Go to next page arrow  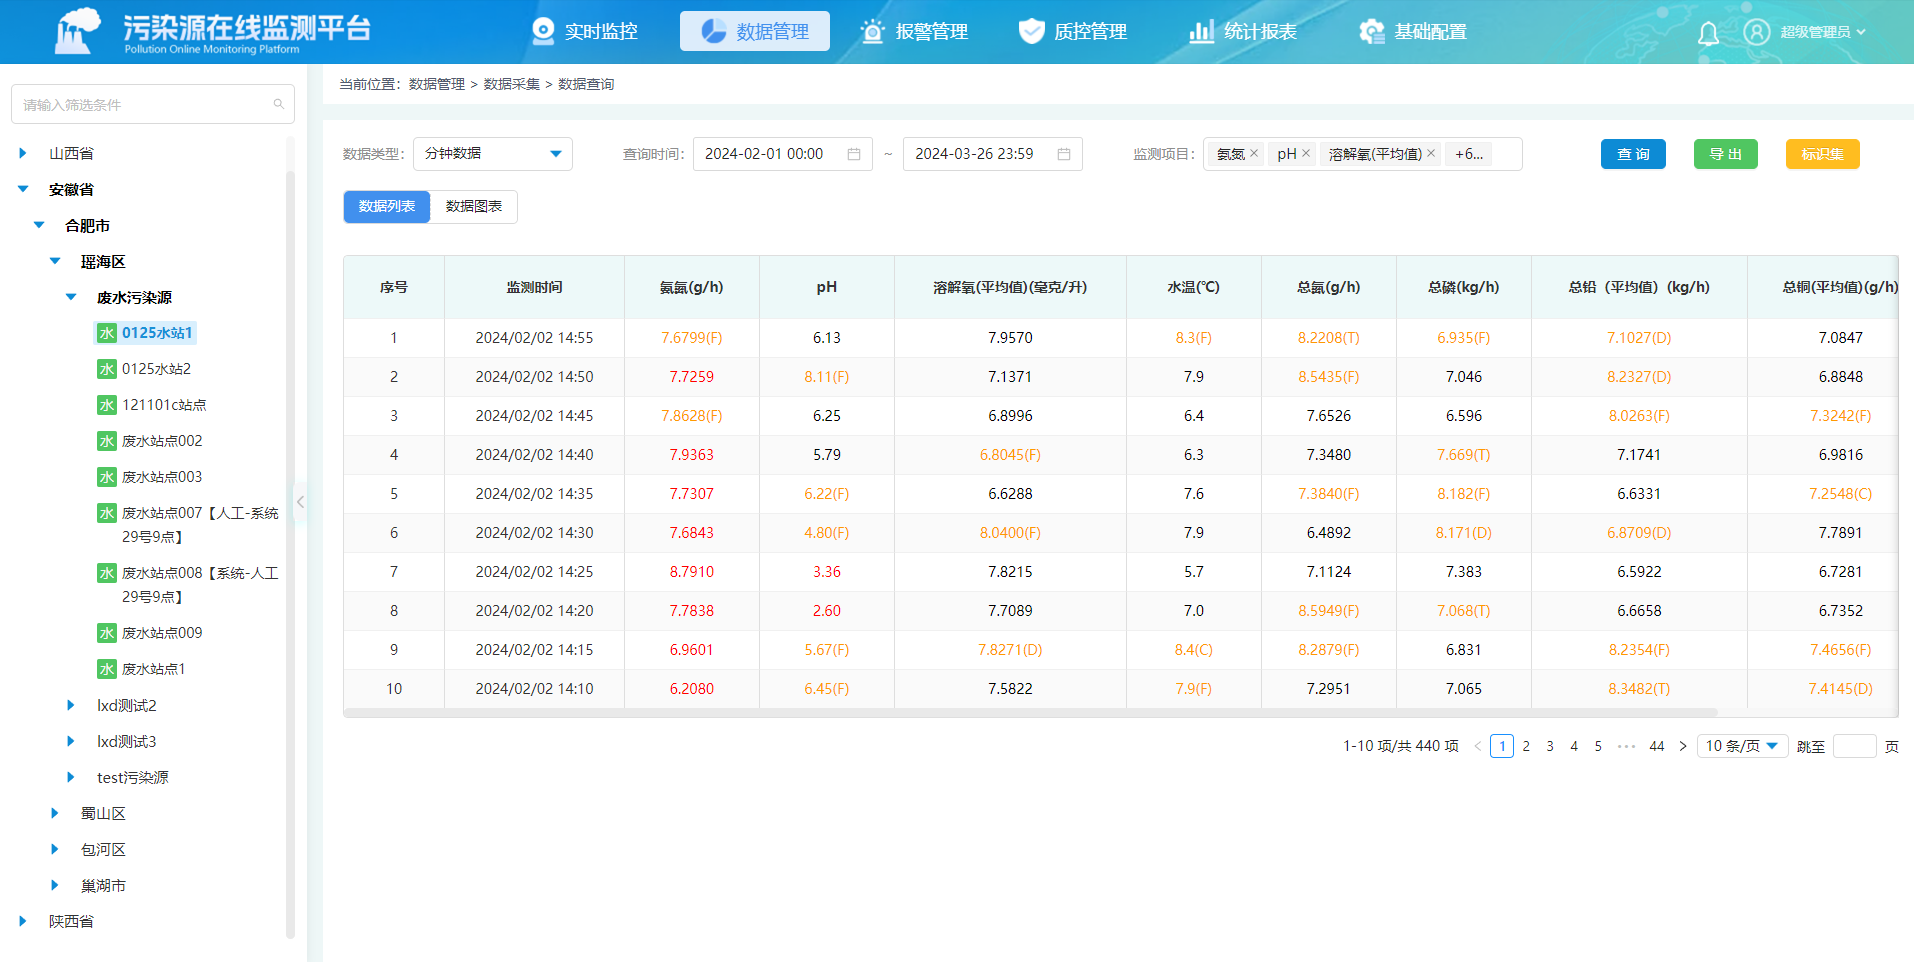(x=1683, y=746)
